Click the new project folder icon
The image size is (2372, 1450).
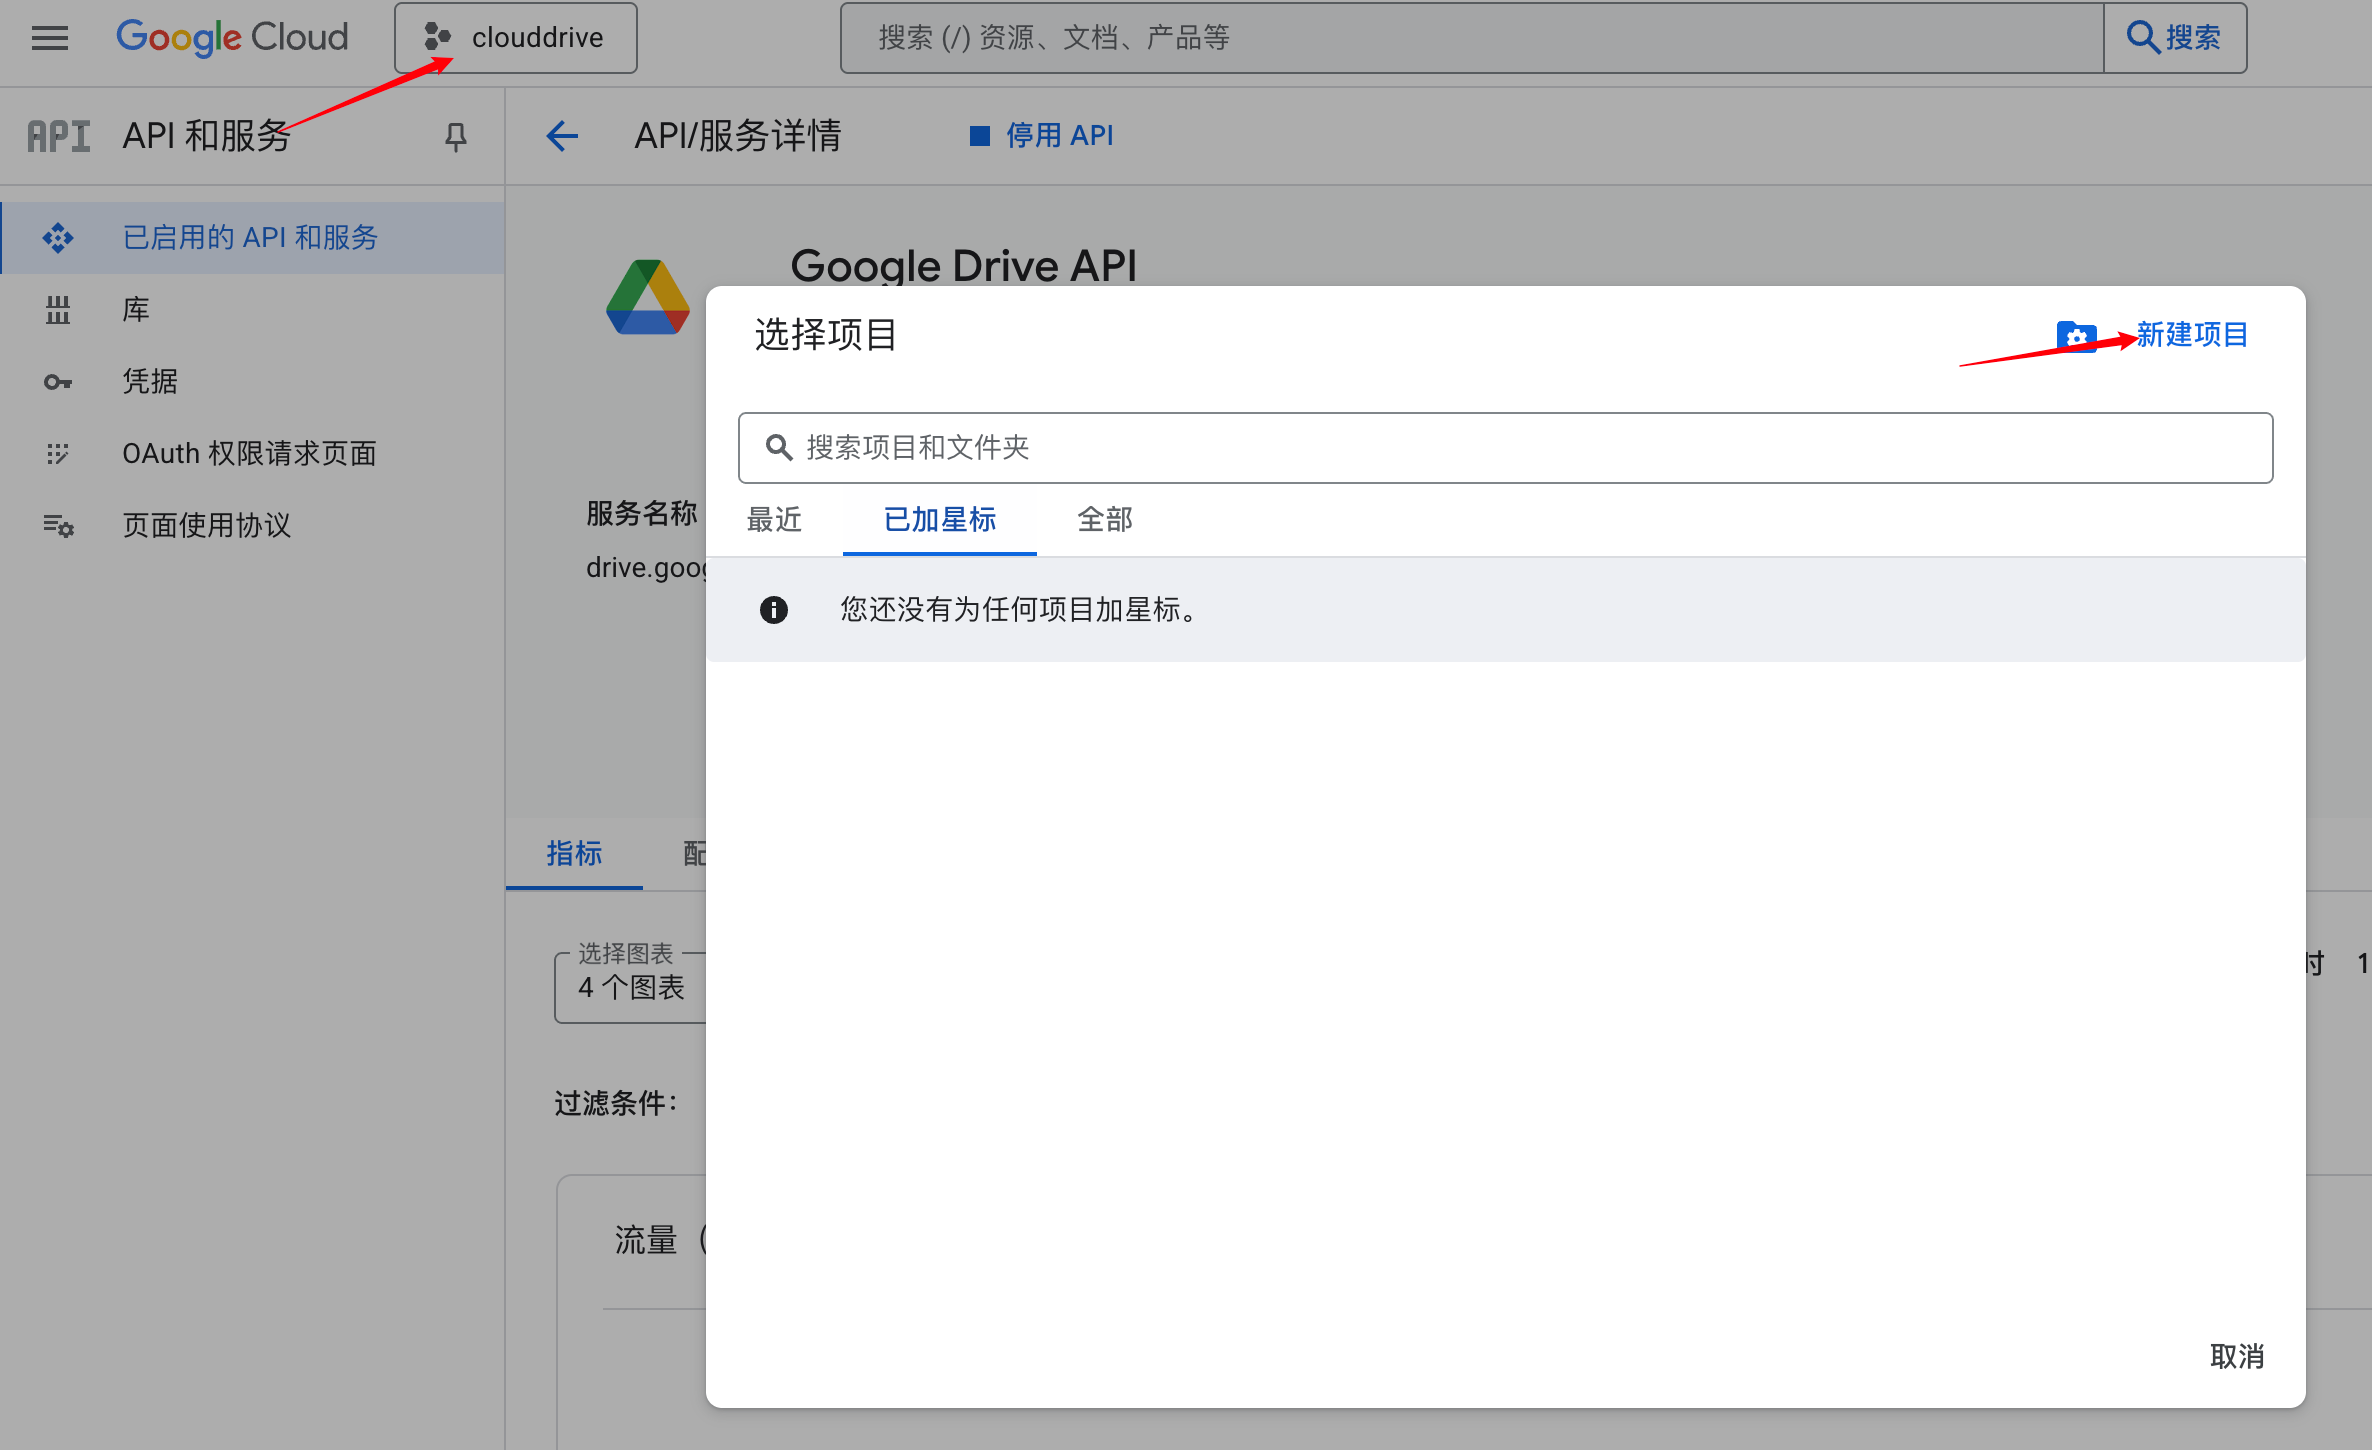tap(2076, 336)
